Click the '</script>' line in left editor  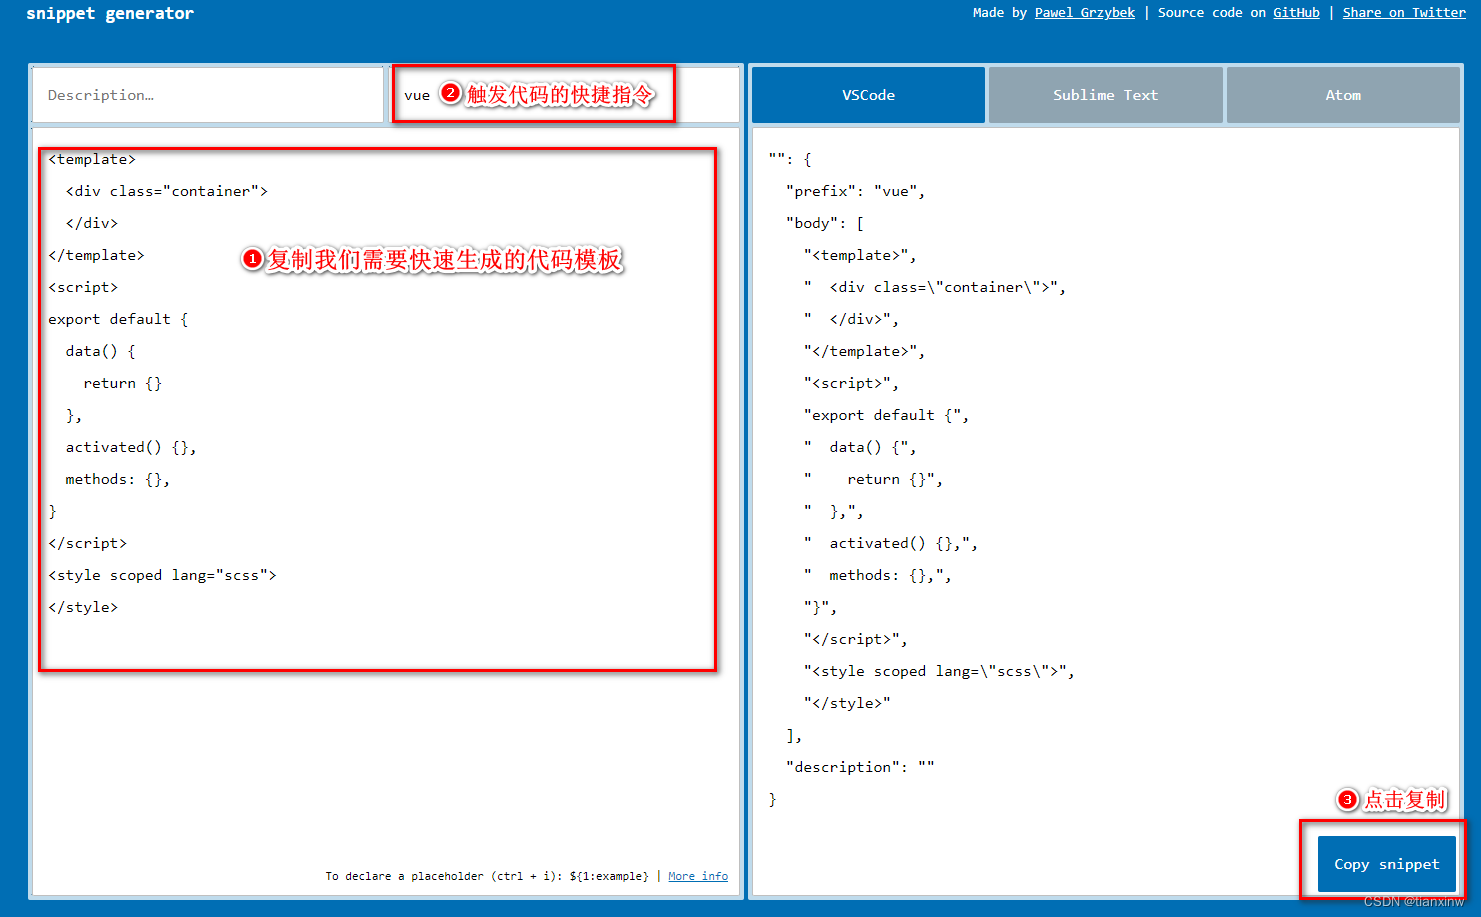pos(88,543)
